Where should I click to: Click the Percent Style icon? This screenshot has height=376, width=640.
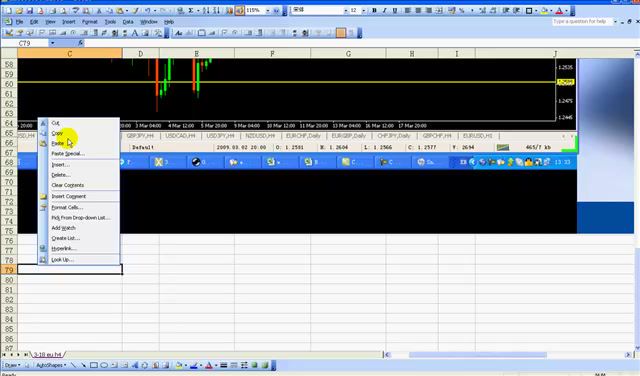coord(462,11)
